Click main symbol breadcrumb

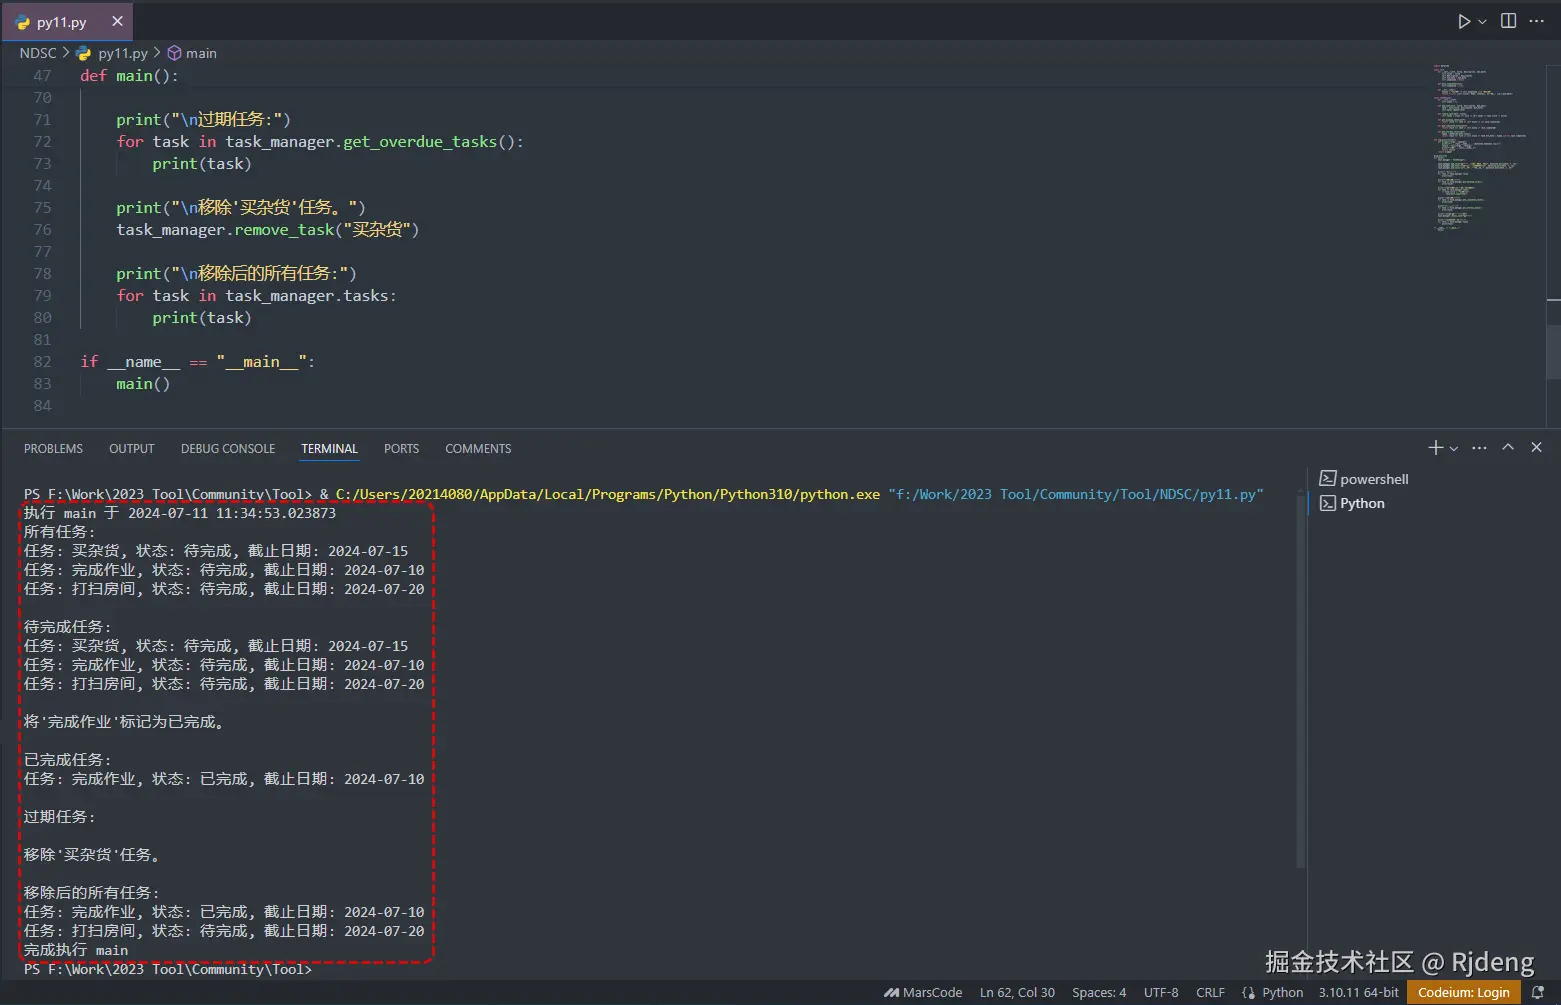coord(192,53)
